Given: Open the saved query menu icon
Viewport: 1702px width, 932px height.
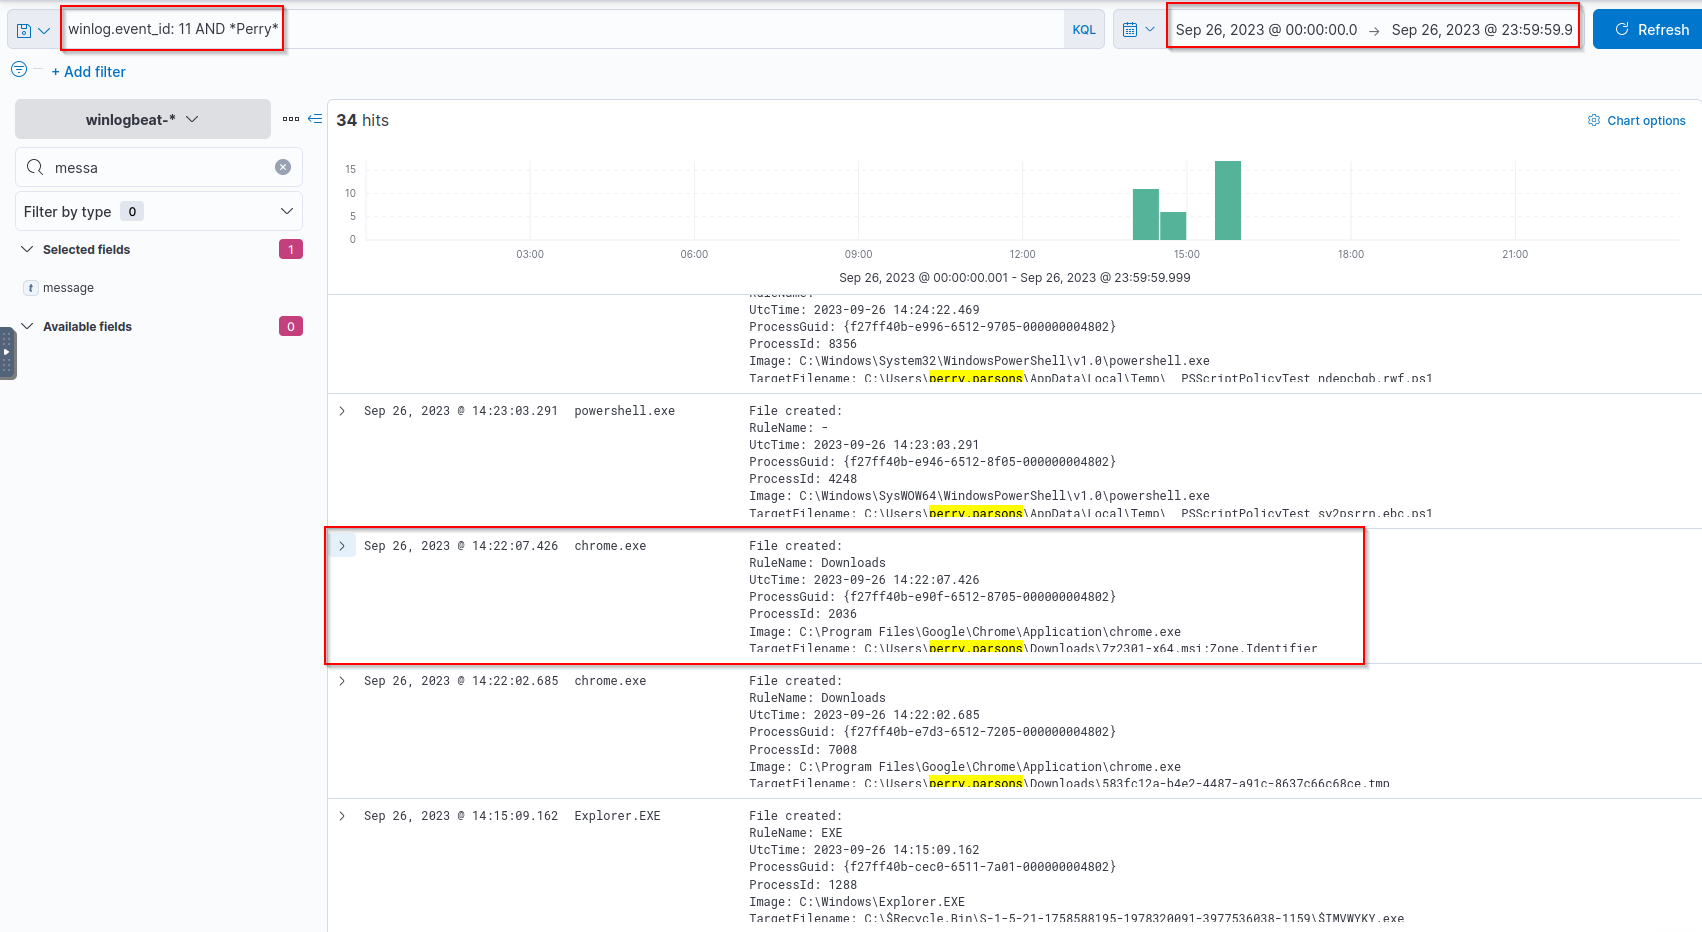Looking at the screenshot, I should [x=32, y=30].
